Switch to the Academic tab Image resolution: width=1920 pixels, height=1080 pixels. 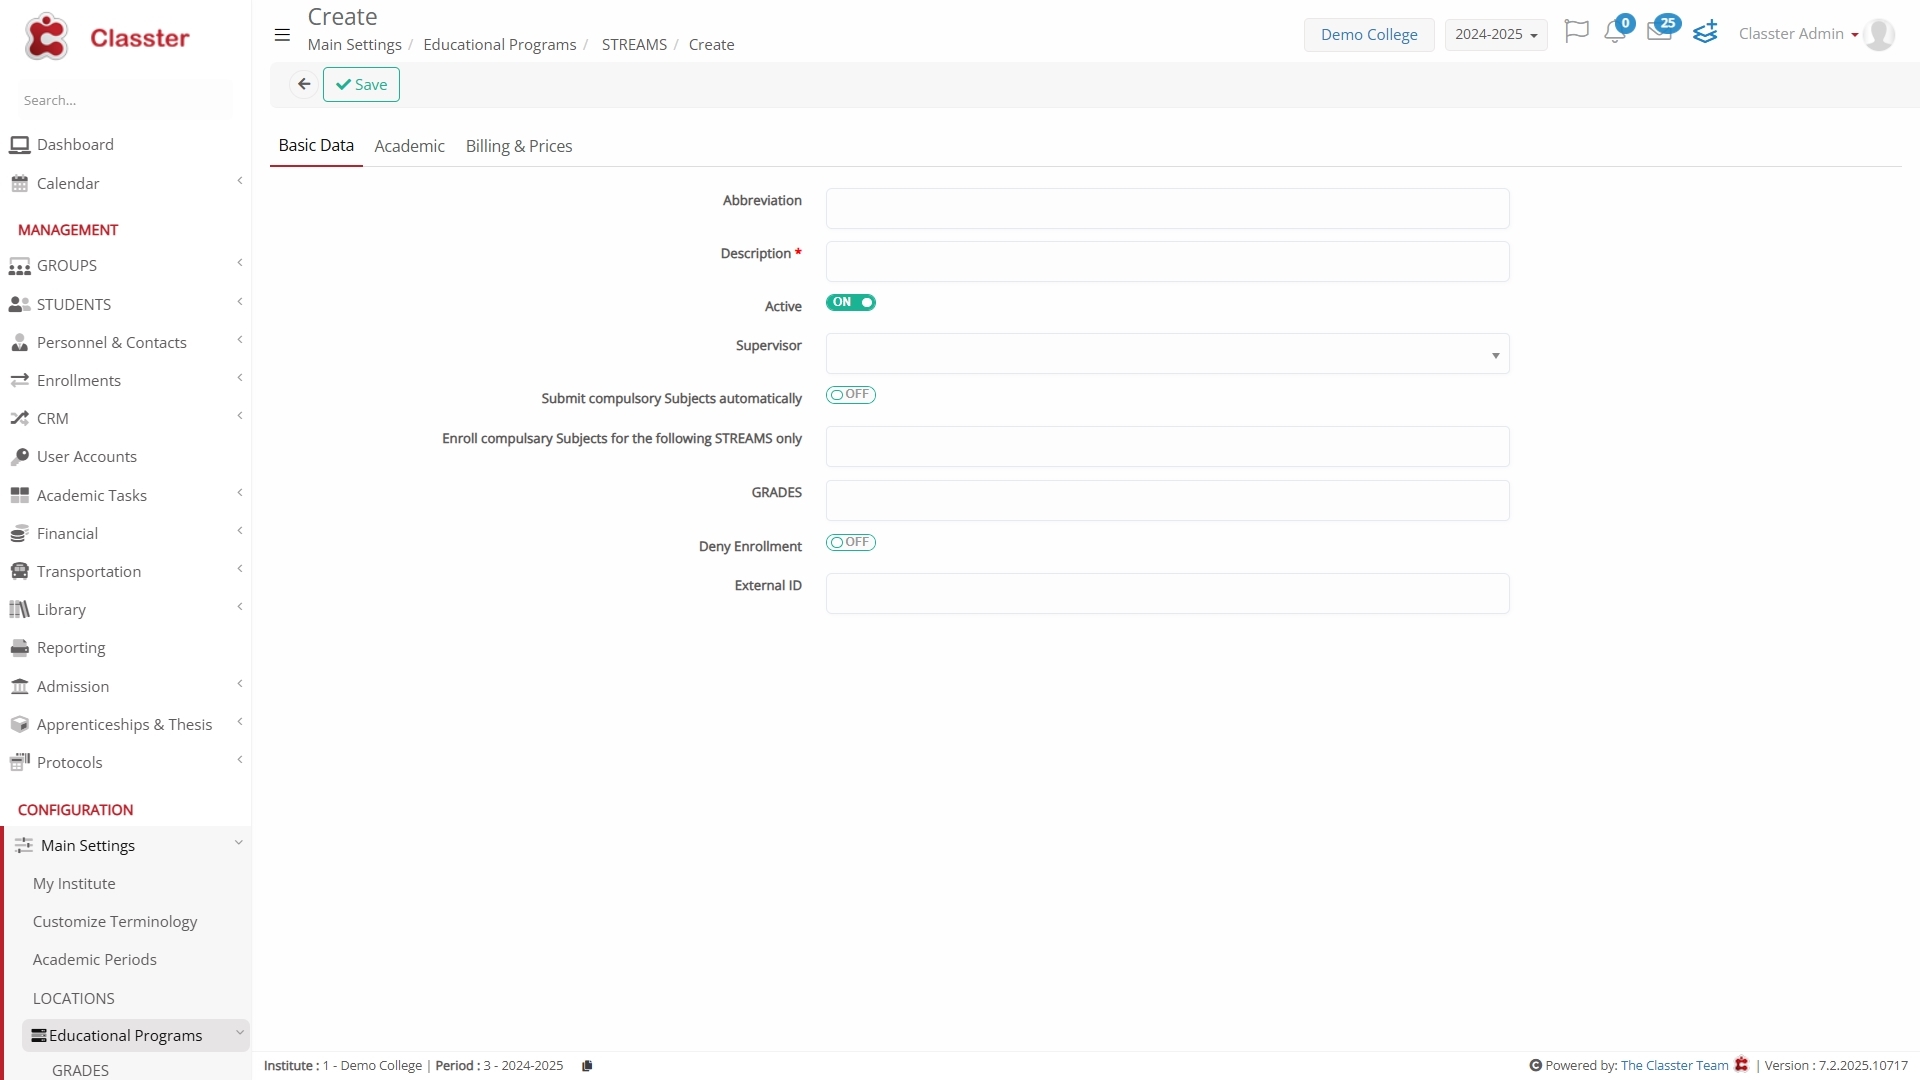pyautogui.click(x=409, y=146)
